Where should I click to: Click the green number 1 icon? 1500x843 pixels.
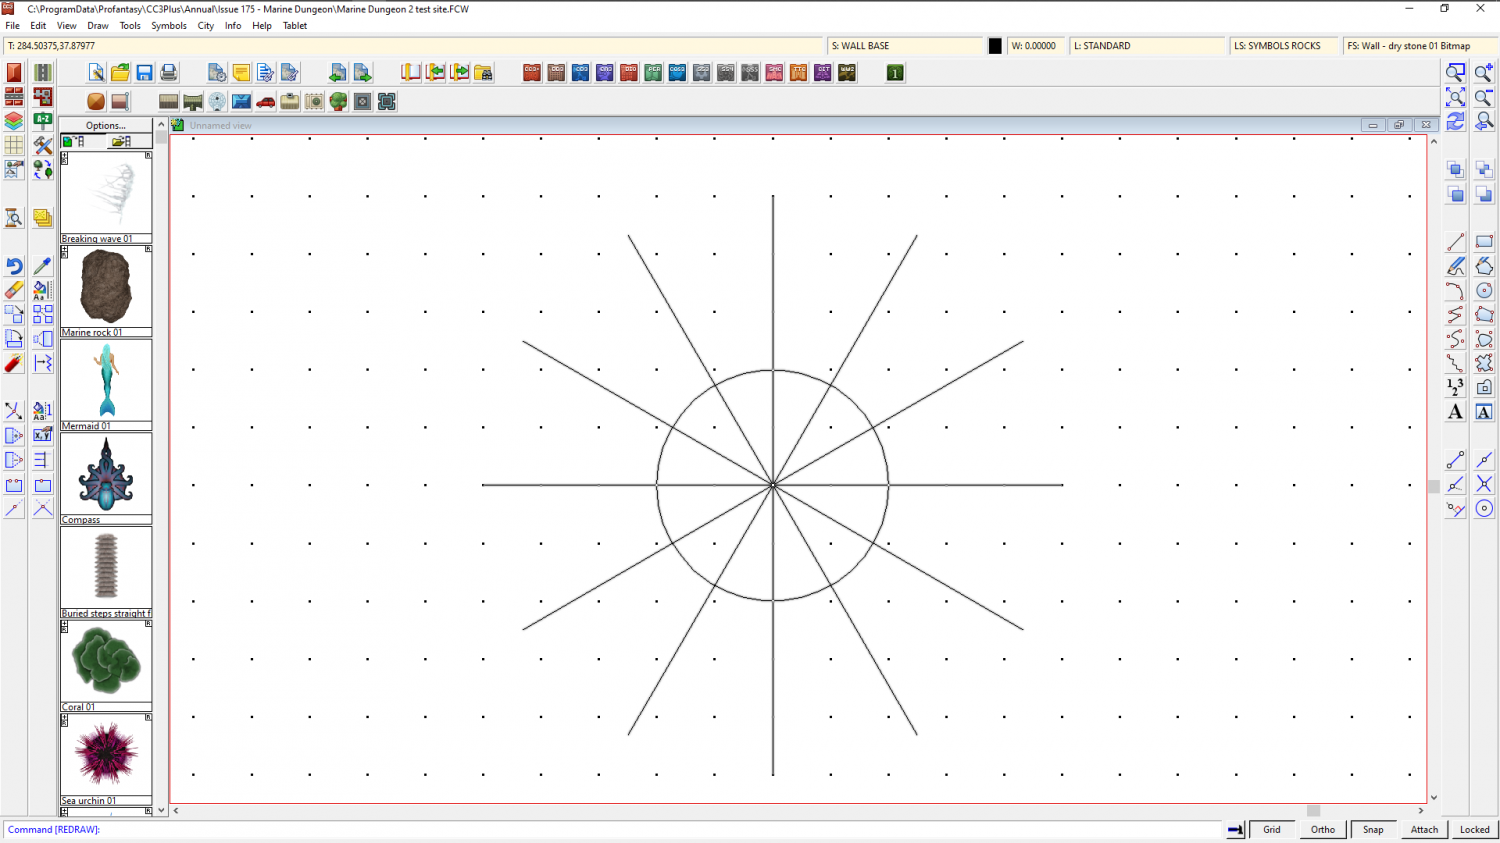[x=895, y=73]
